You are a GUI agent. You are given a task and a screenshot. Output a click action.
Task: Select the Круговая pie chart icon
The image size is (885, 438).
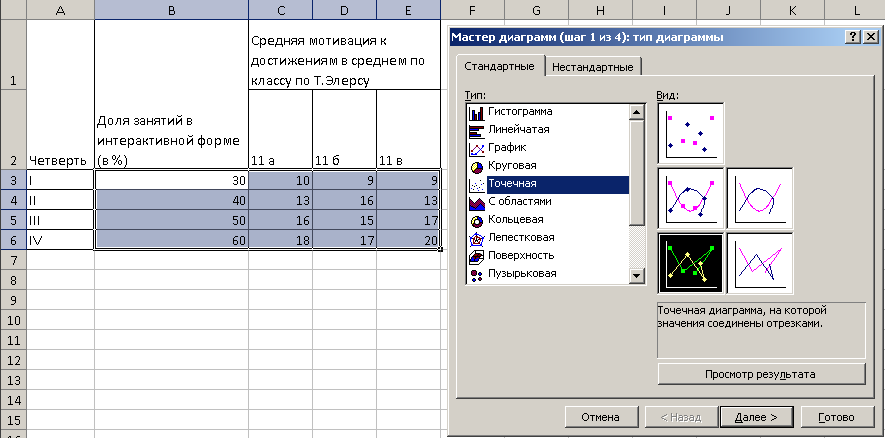tap(477, 167)
